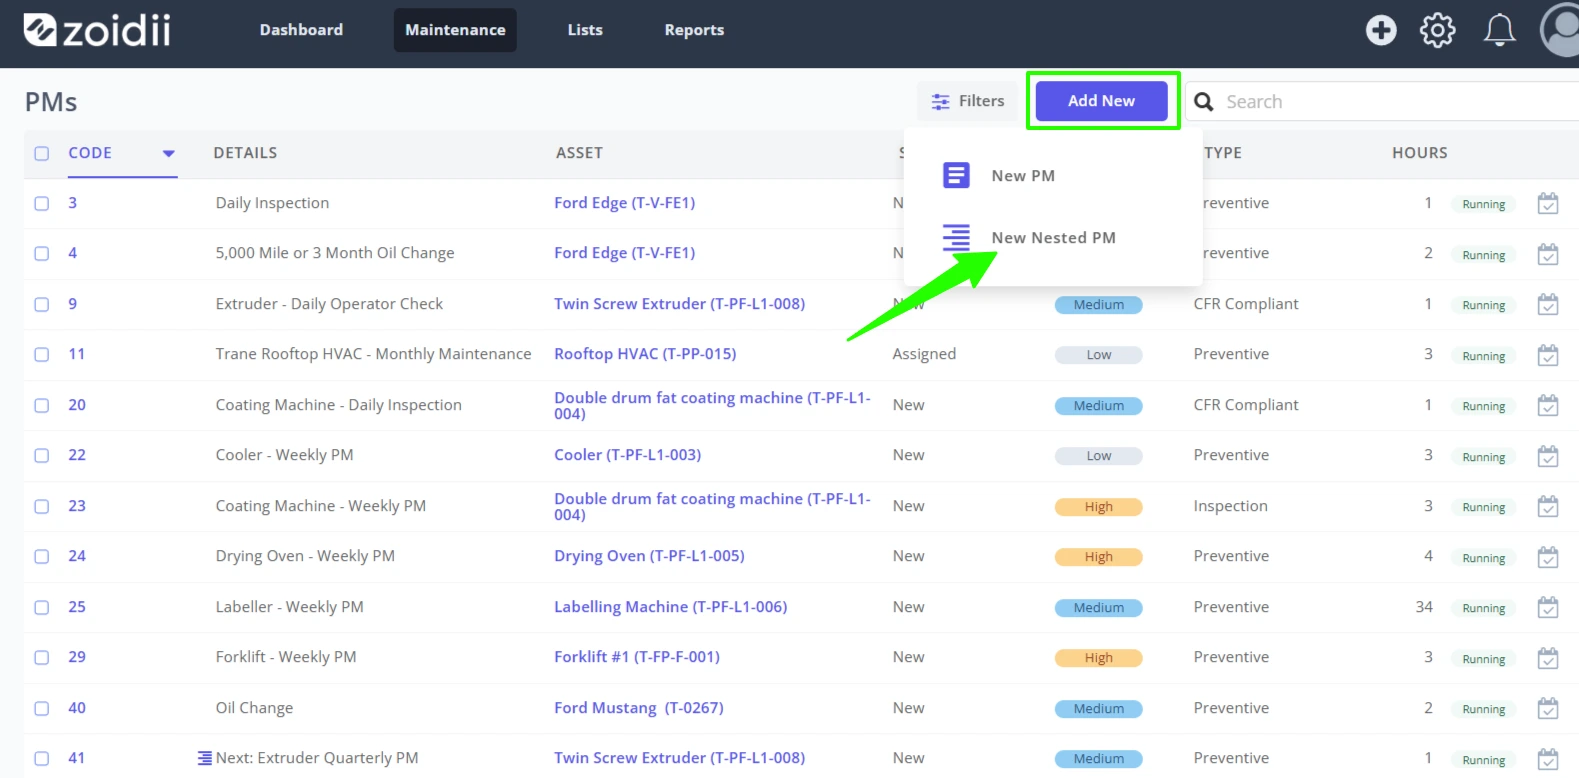Click 'Assigned' status for PM 11
Image resolution: width=1579 pixels, height=778 pixels.
(x=924, y=354)
